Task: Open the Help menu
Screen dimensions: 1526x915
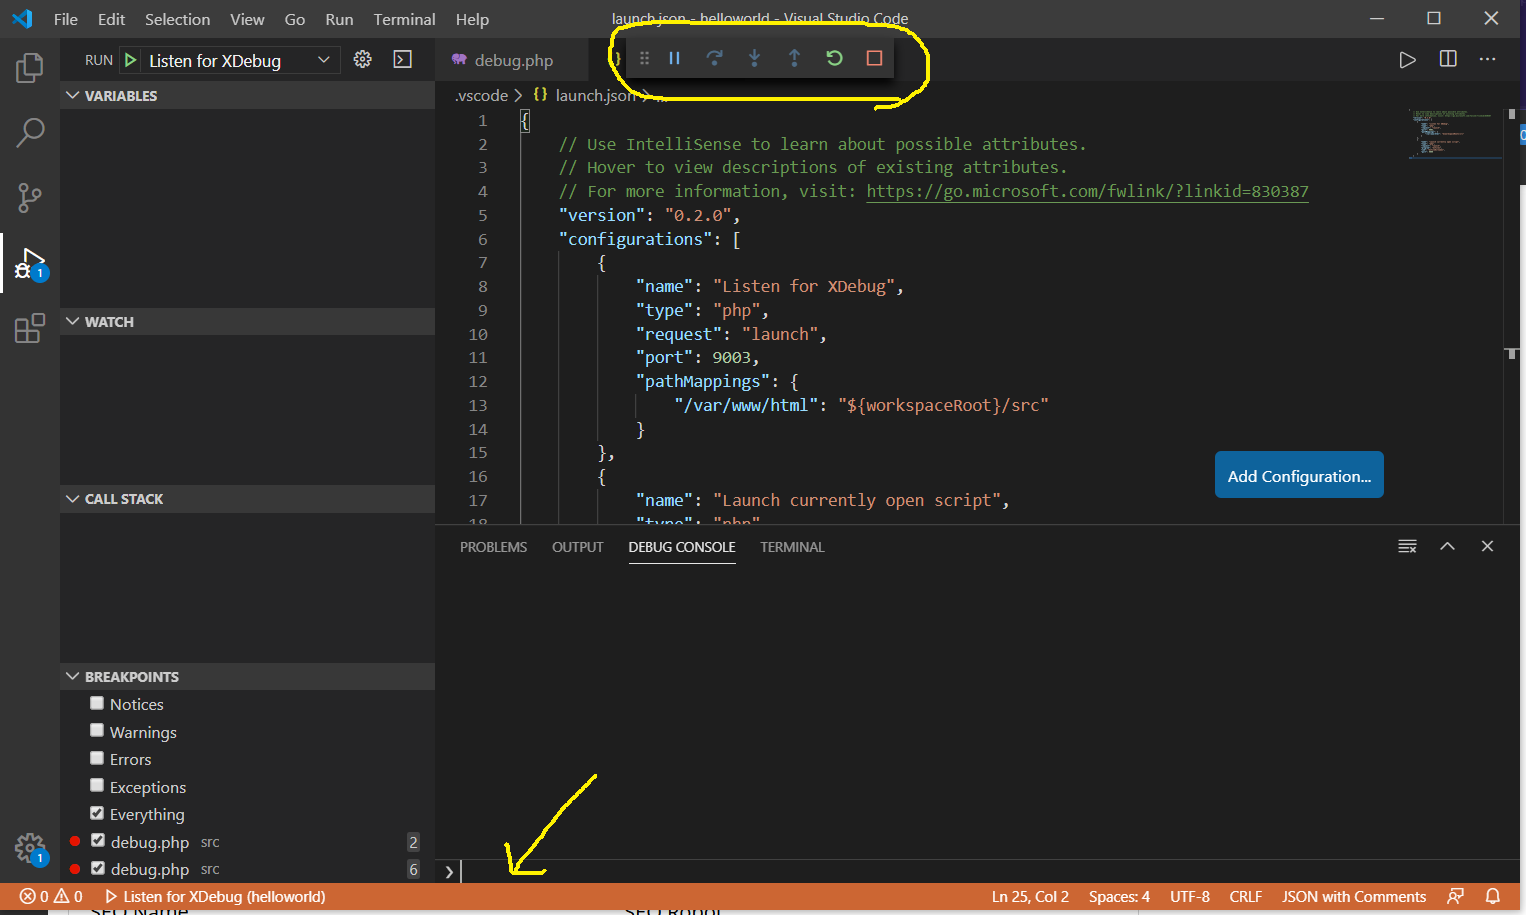Action: [472, 19]
